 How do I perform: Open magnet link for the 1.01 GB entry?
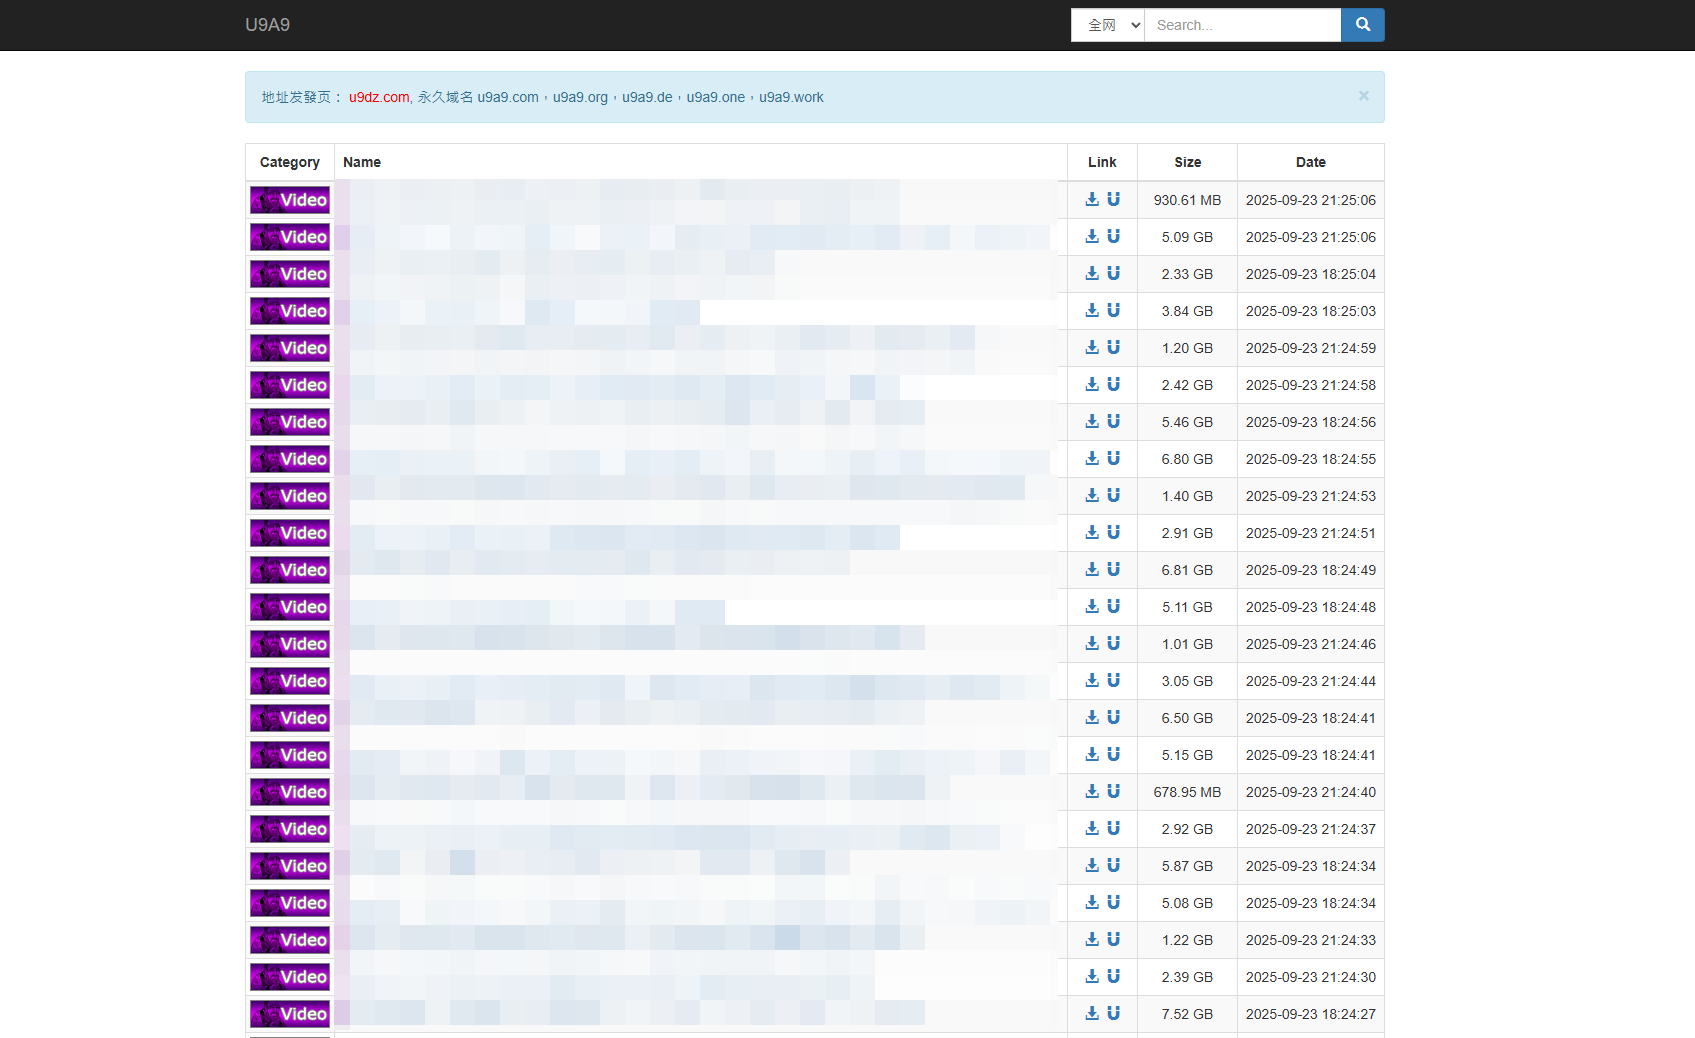pos(1113,643)
